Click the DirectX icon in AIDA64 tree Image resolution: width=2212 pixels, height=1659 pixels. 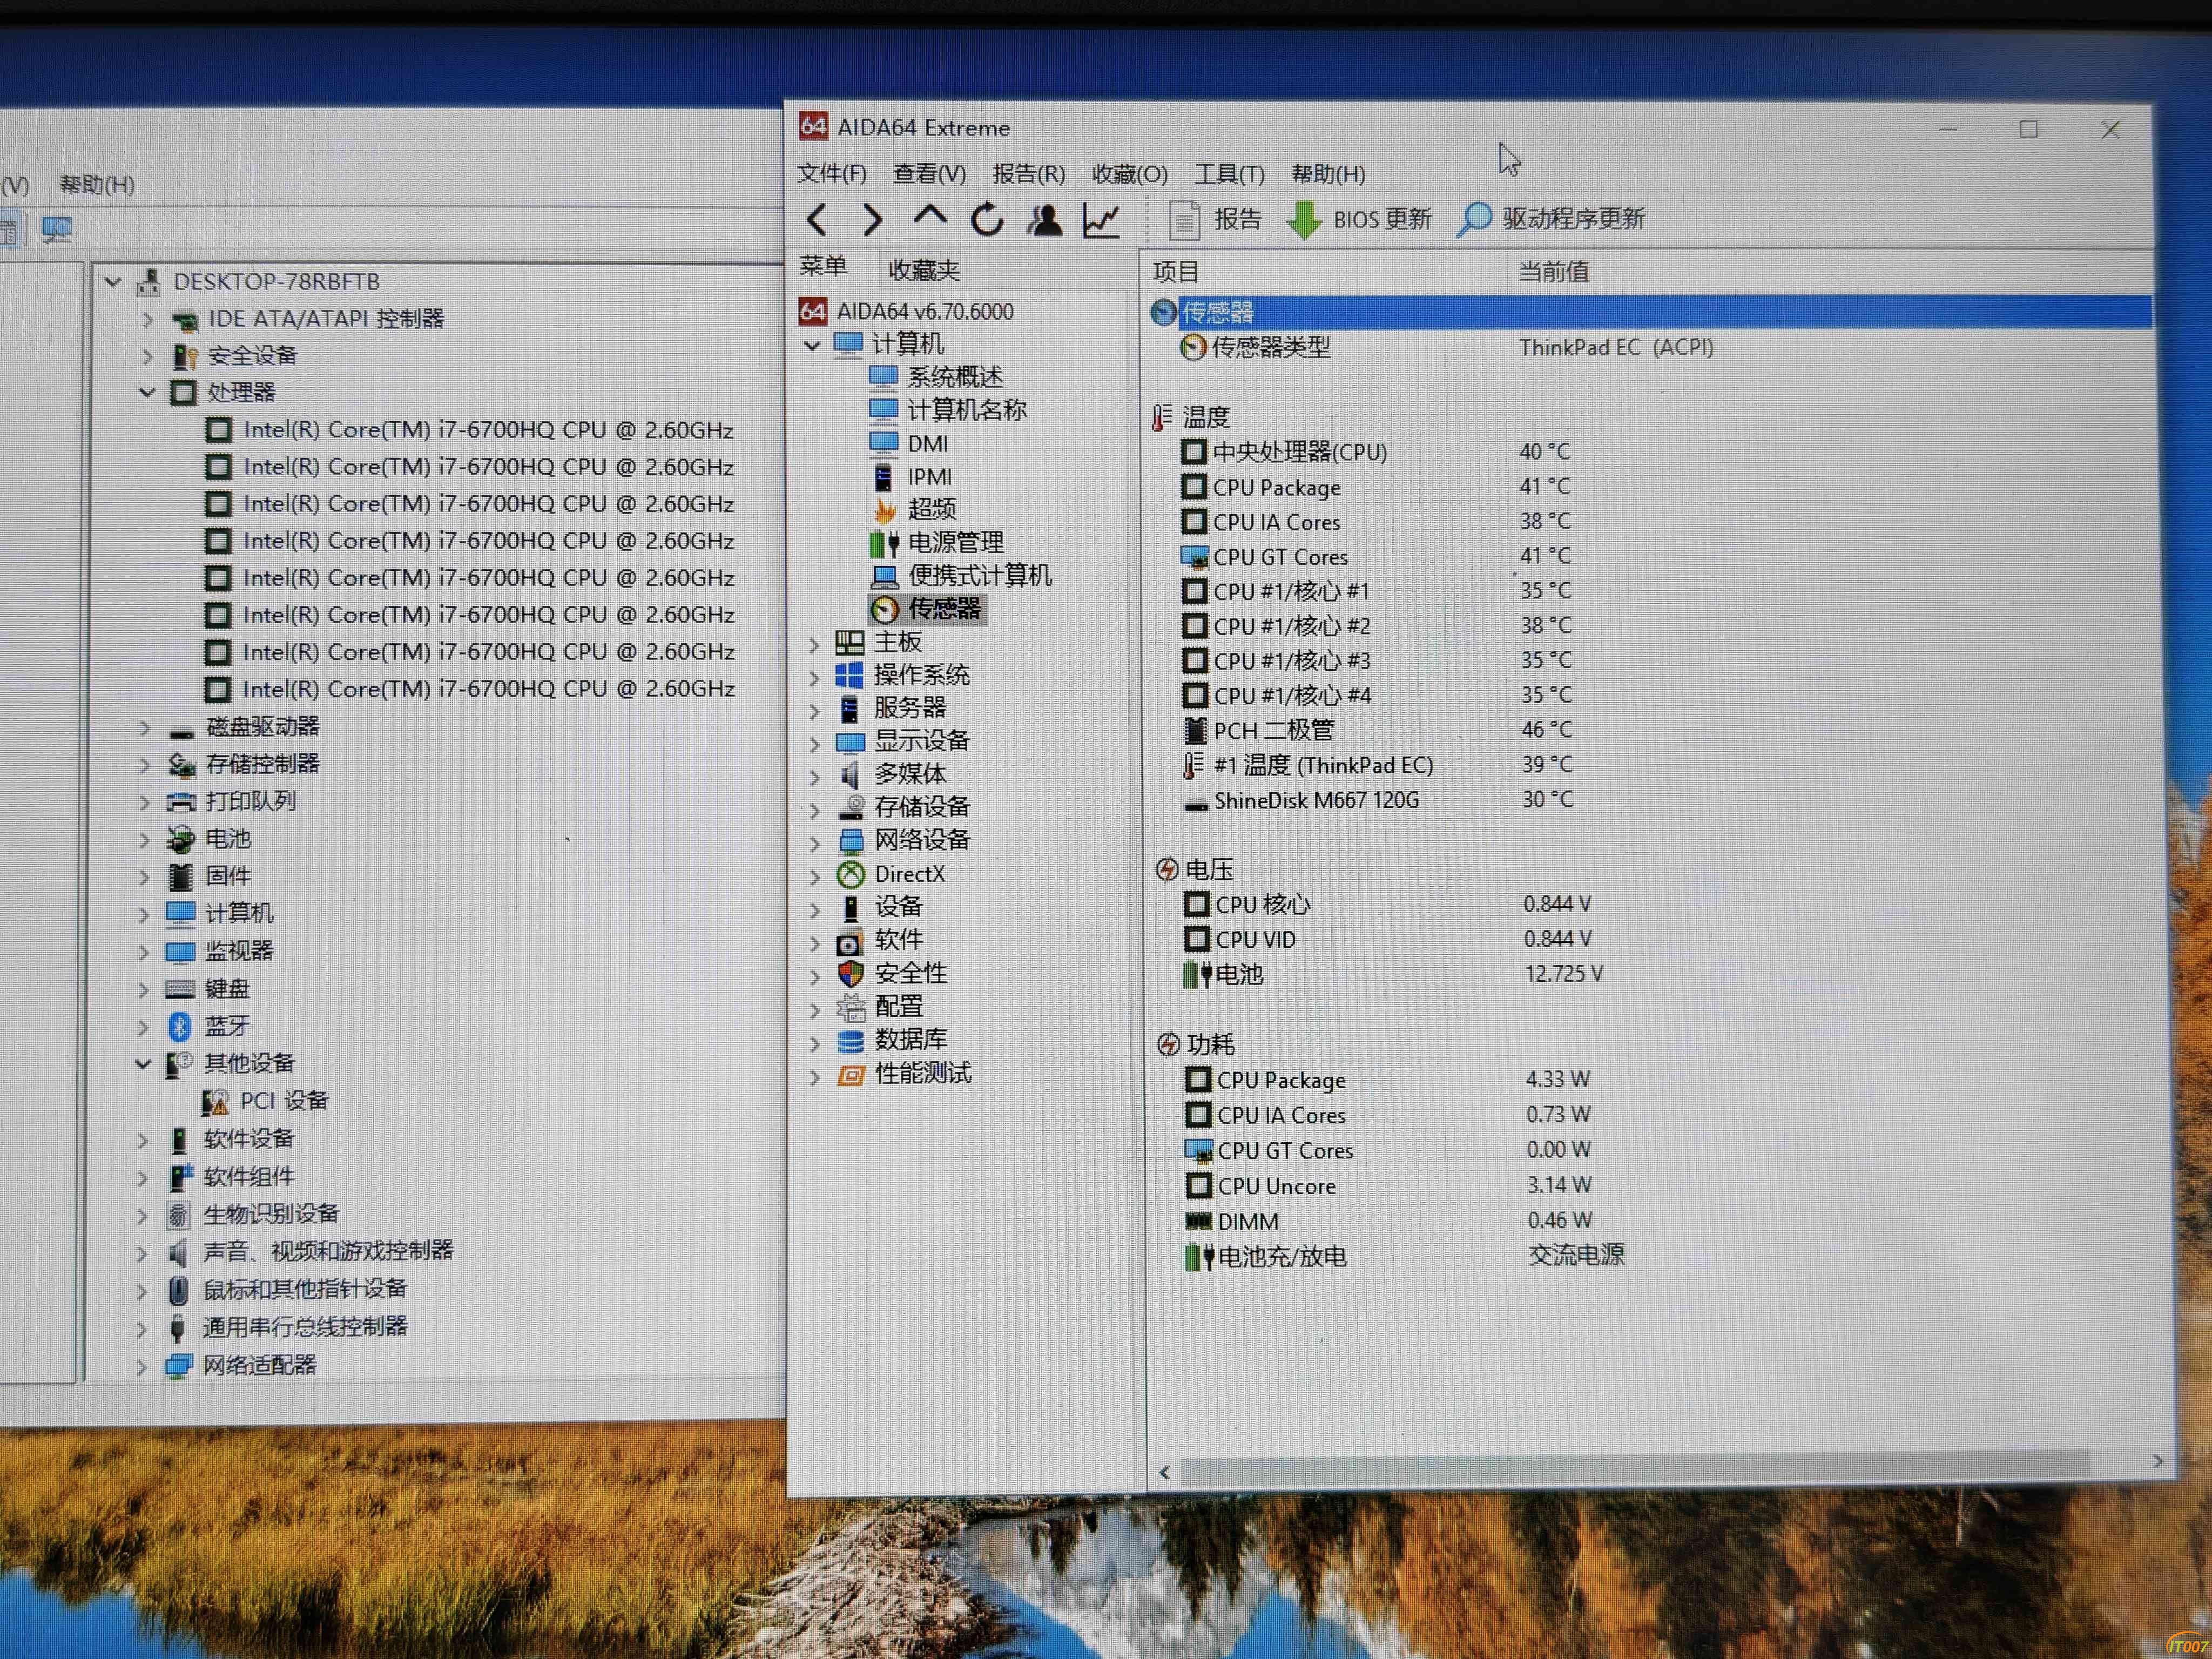tap(850, 874)
